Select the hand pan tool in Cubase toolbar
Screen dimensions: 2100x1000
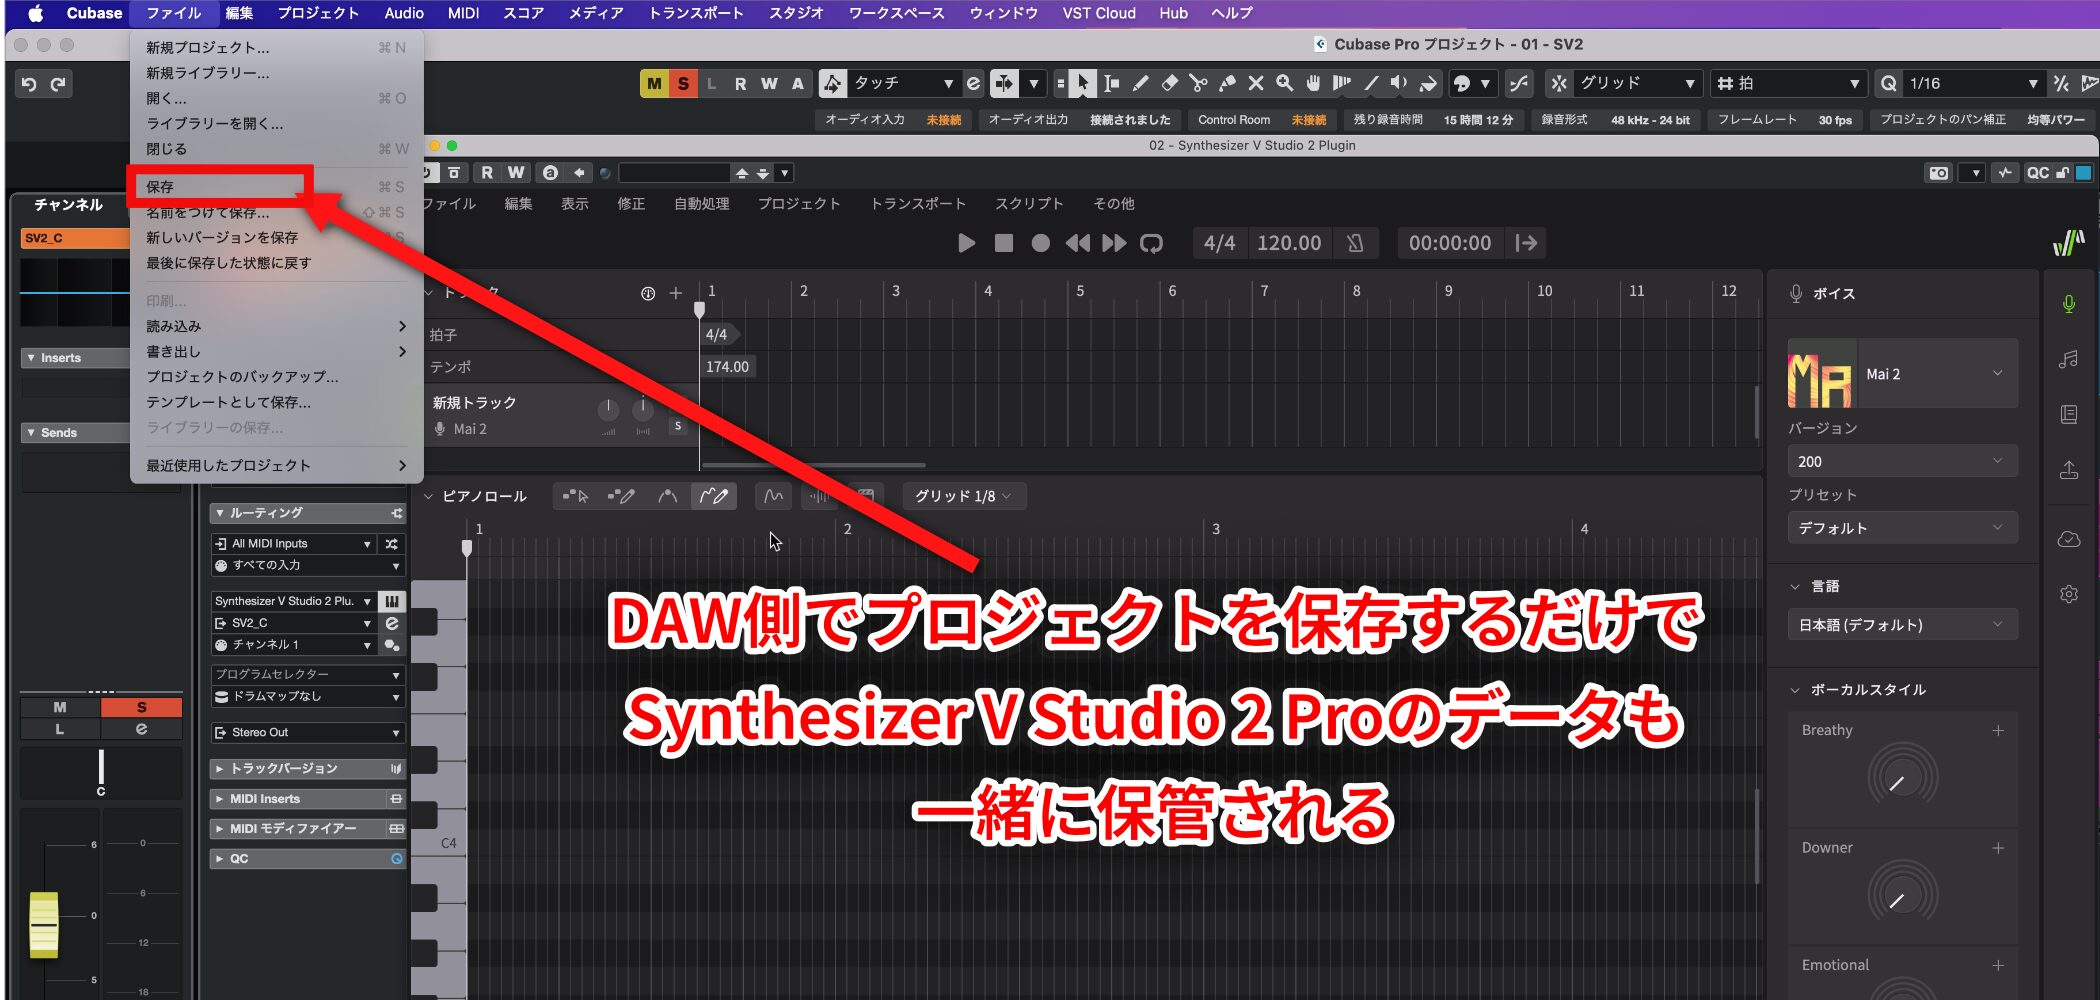1313,84
